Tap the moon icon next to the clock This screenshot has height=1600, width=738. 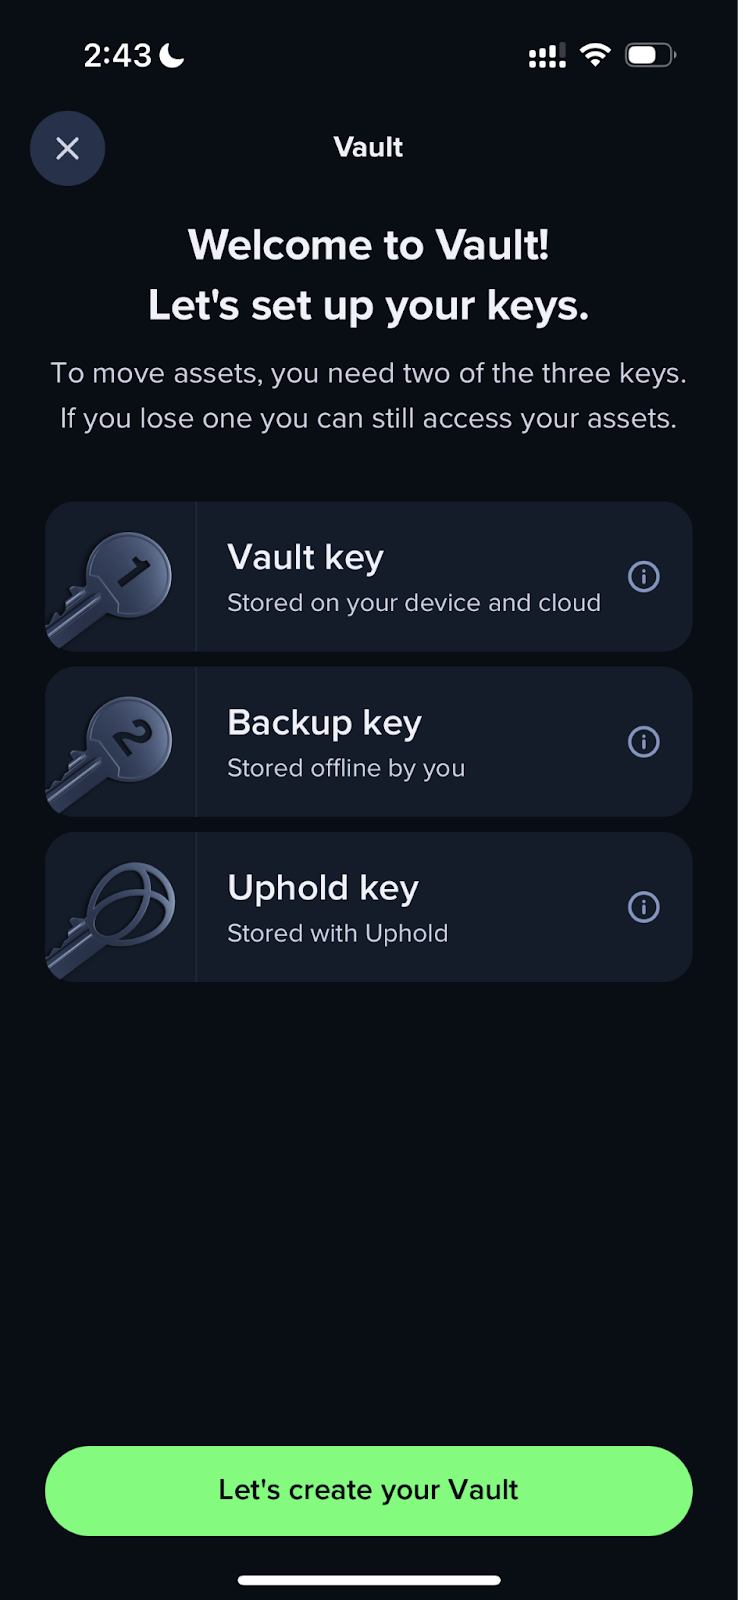pos(169,56)
